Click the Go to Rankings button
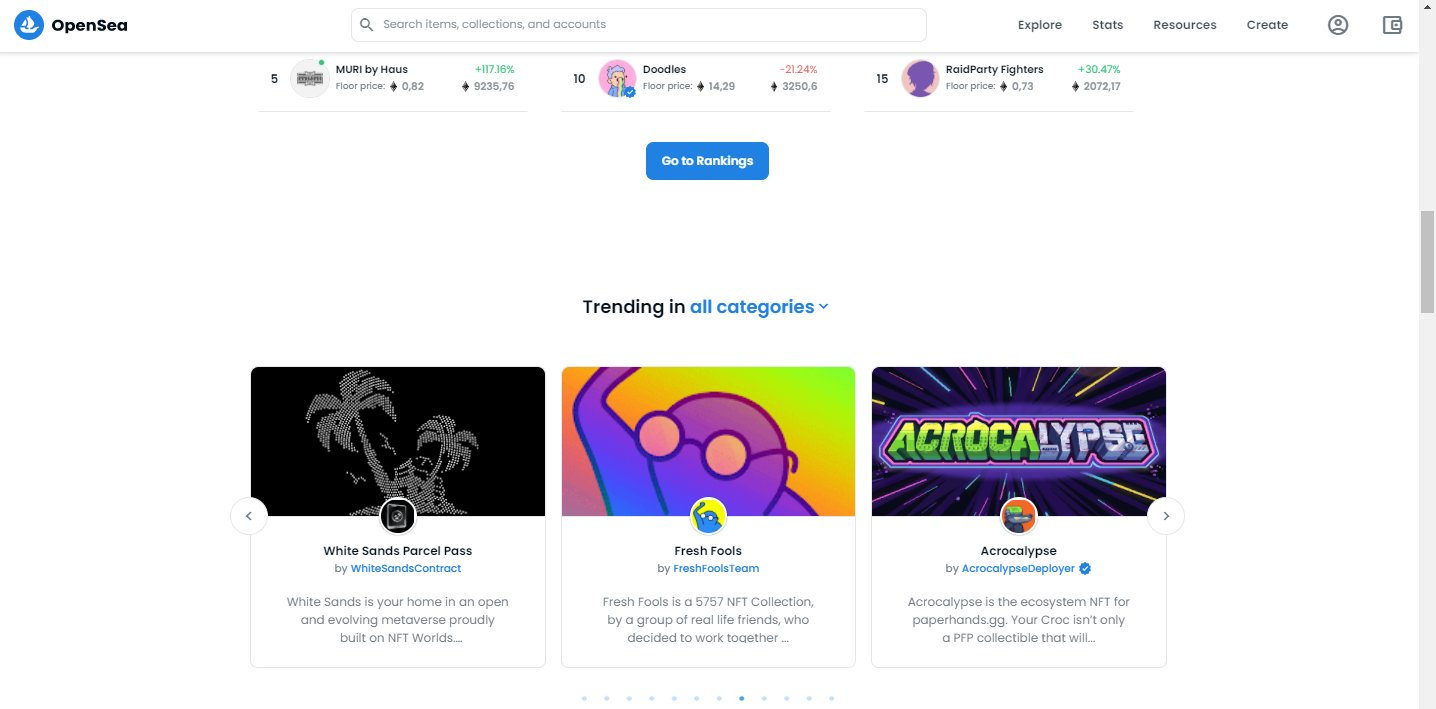This screenshot has width=1436, height=709. click(x=707, y=161)
